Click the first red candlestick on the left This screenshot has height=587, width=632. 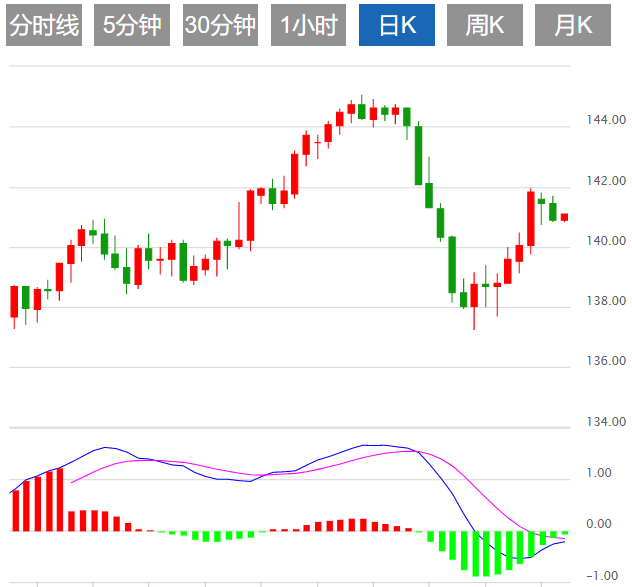tap(15, 300)
